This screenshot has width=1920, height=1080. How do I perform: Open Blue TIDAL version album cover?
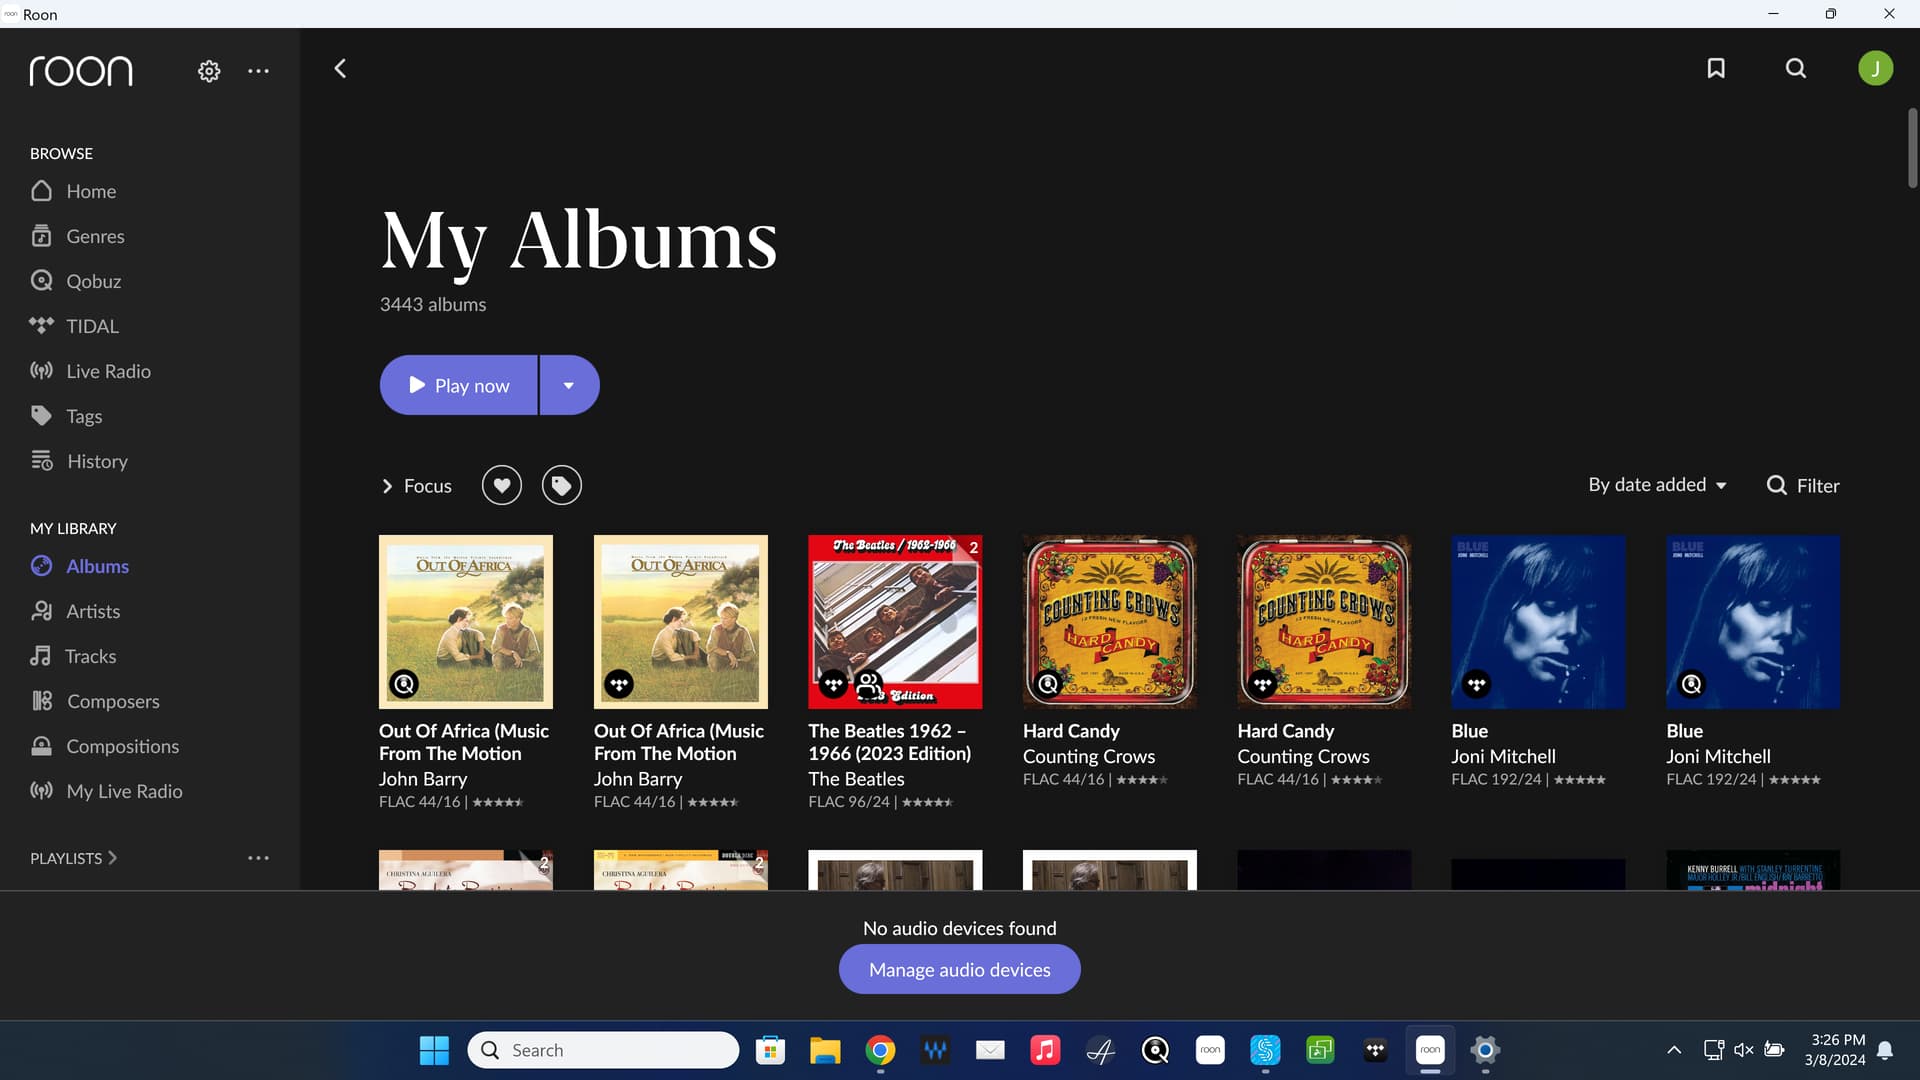[1538, 621]
